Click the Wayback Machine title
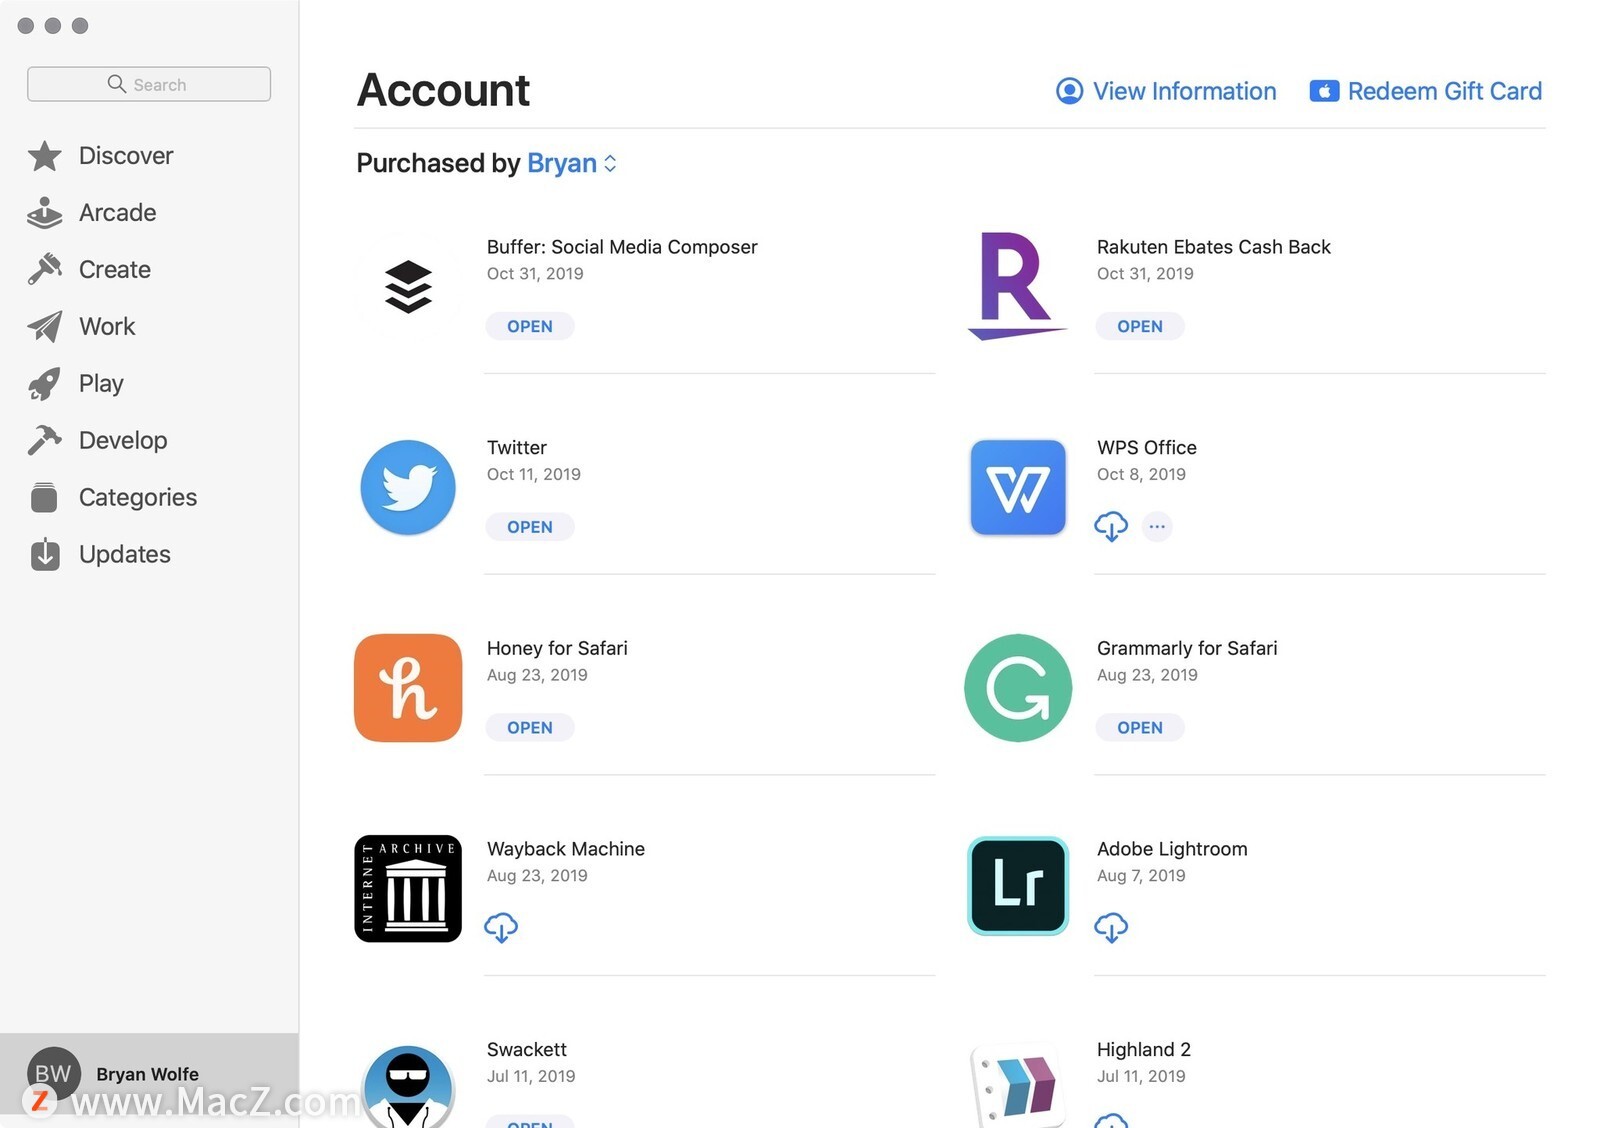 (566, 849)
